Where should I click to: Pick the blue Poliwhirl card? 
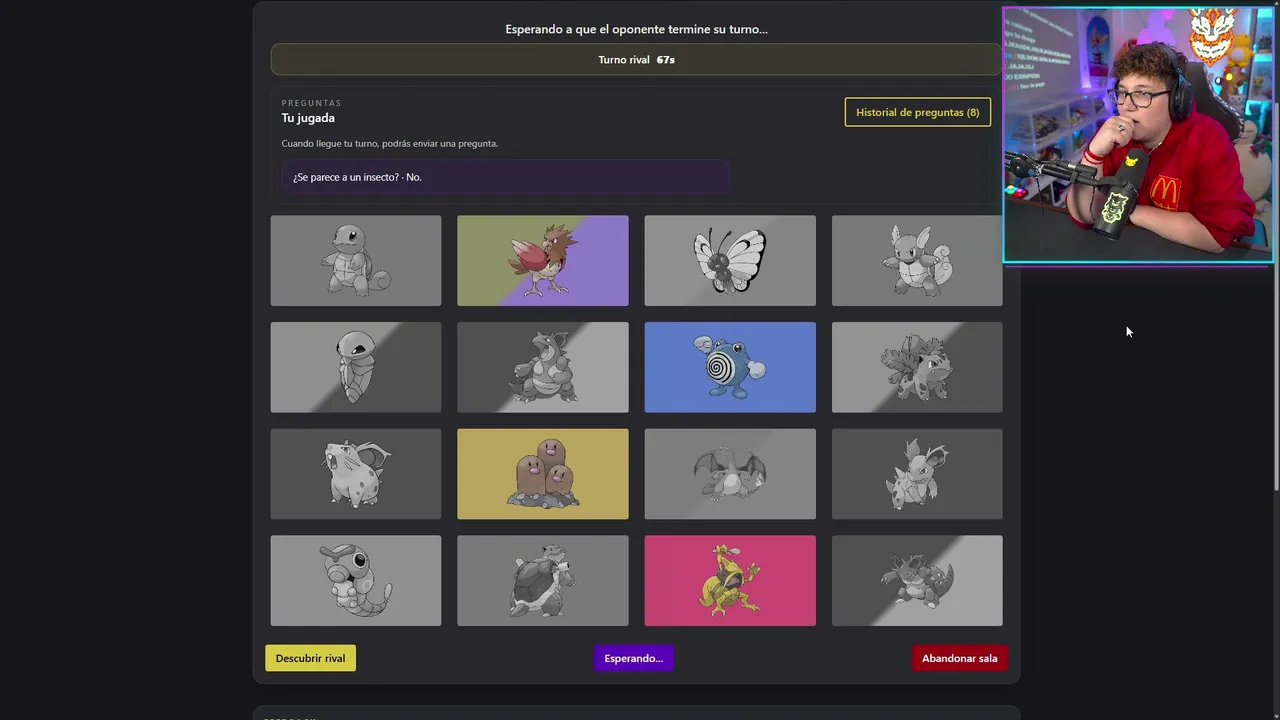tap(730, 367)
